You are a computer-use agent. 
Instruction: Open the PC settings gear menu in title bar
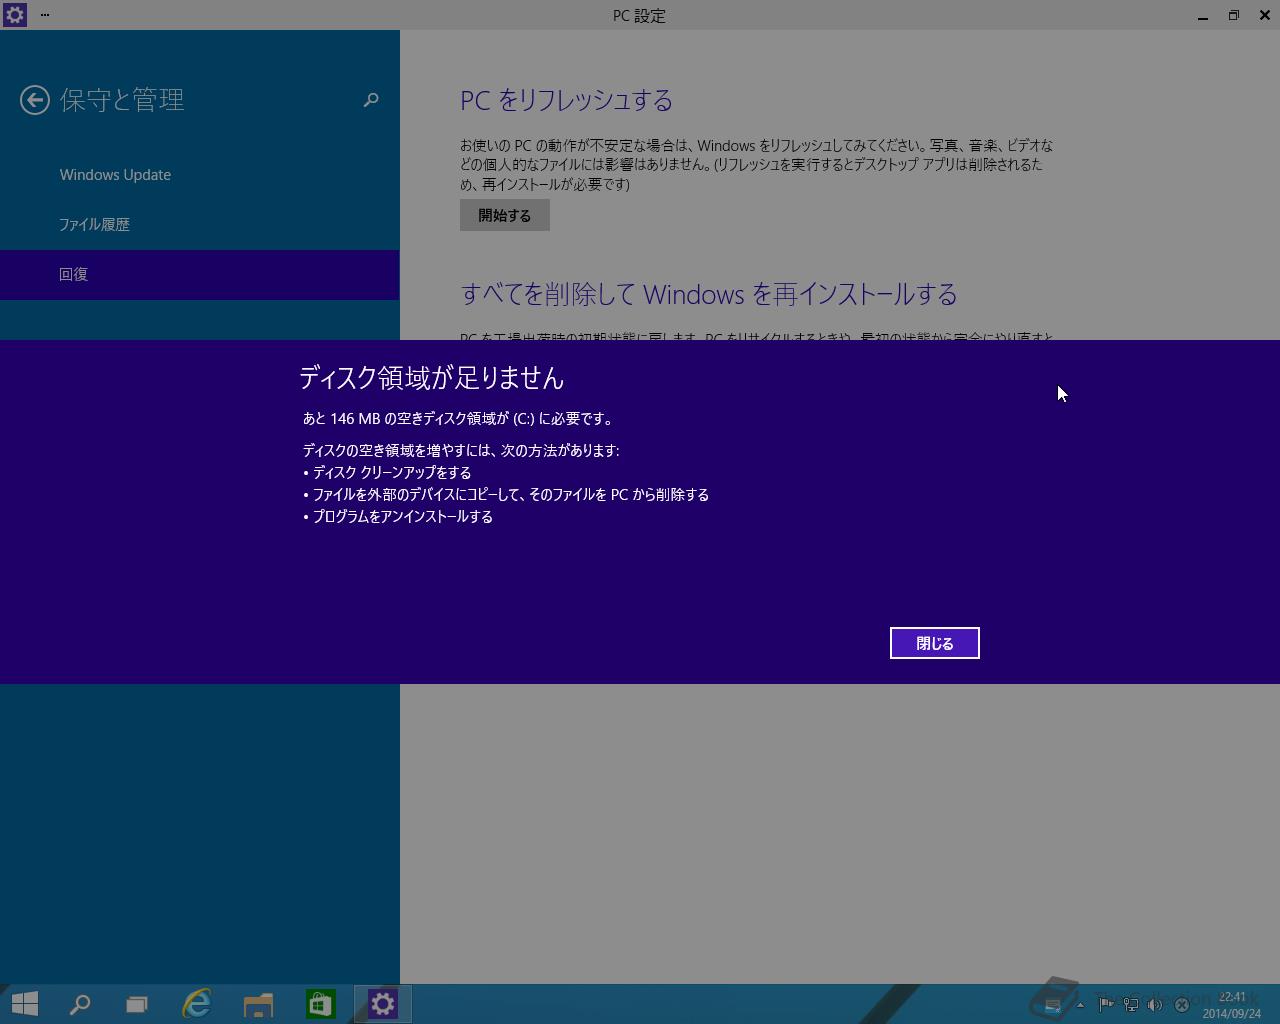14,15
